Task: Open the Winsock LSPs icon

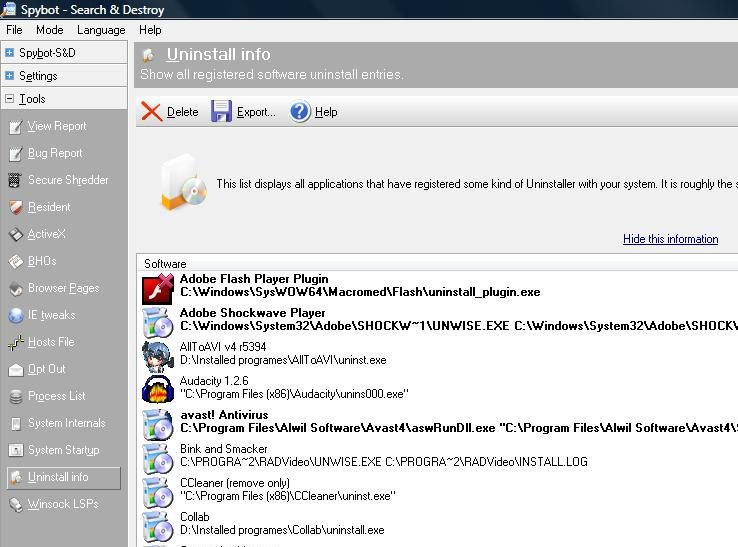Action: tap(15, 505)
